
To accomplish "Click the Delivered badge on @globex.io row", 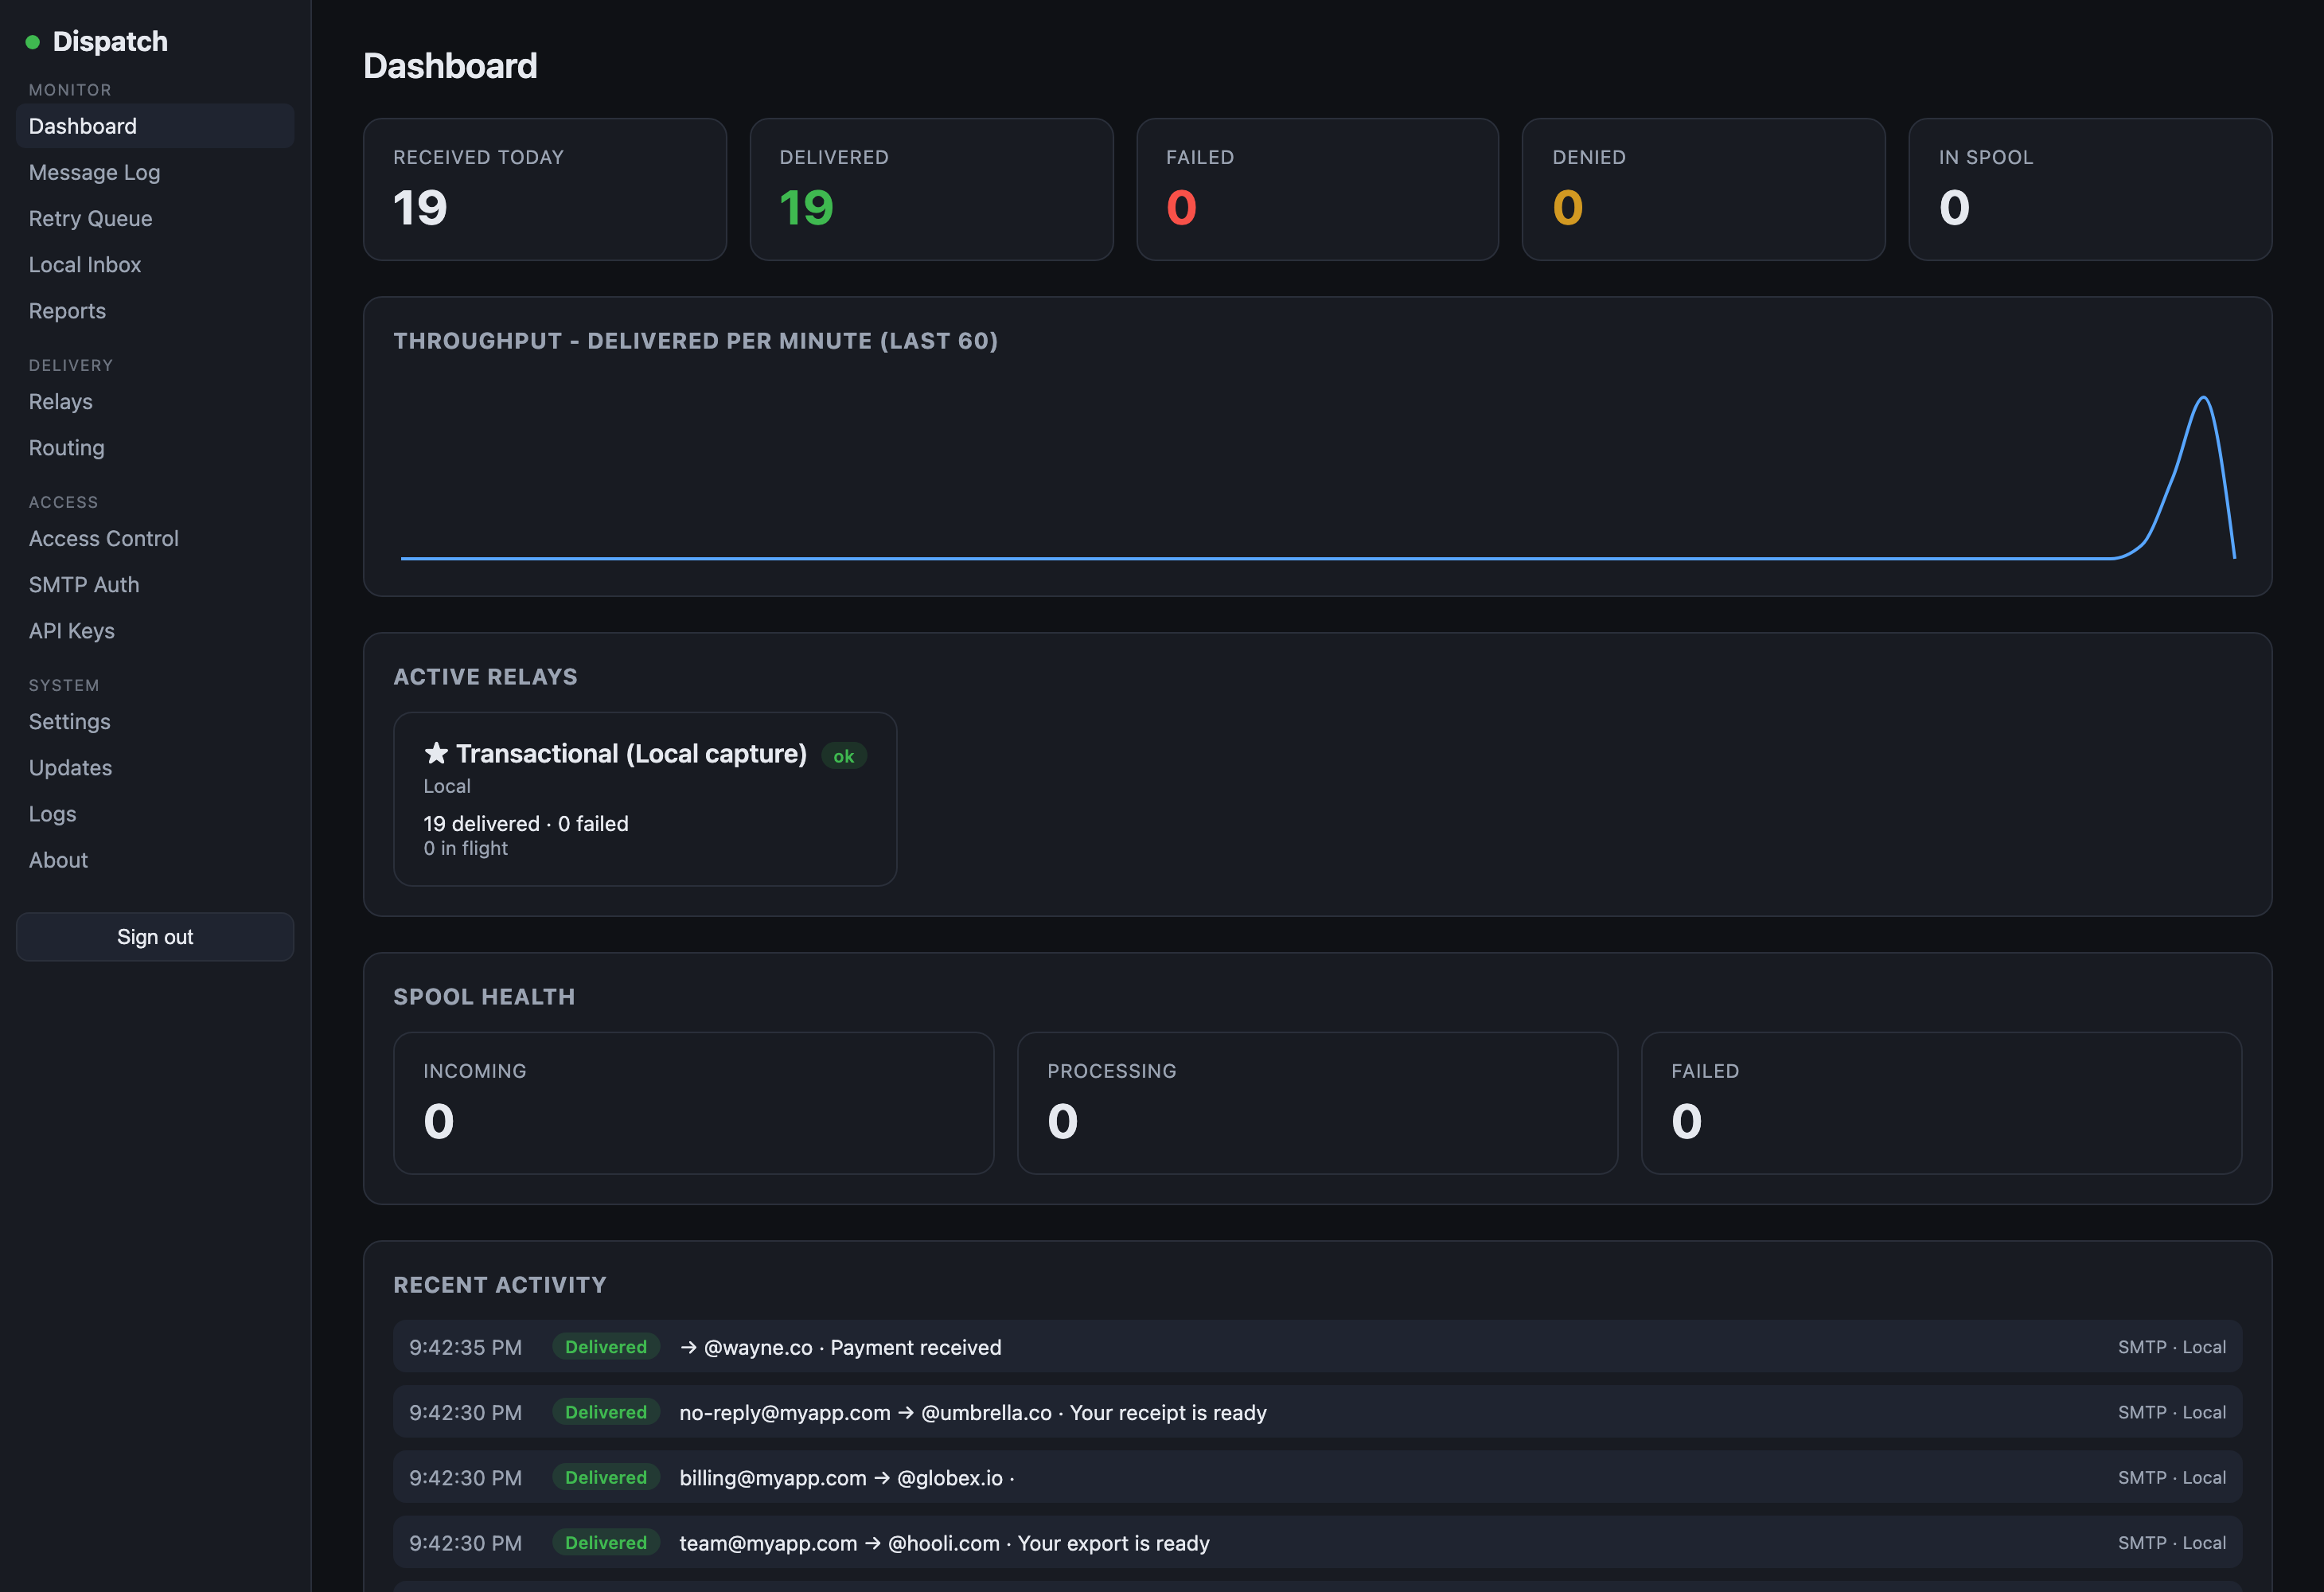I will [x=606, y=1477].
